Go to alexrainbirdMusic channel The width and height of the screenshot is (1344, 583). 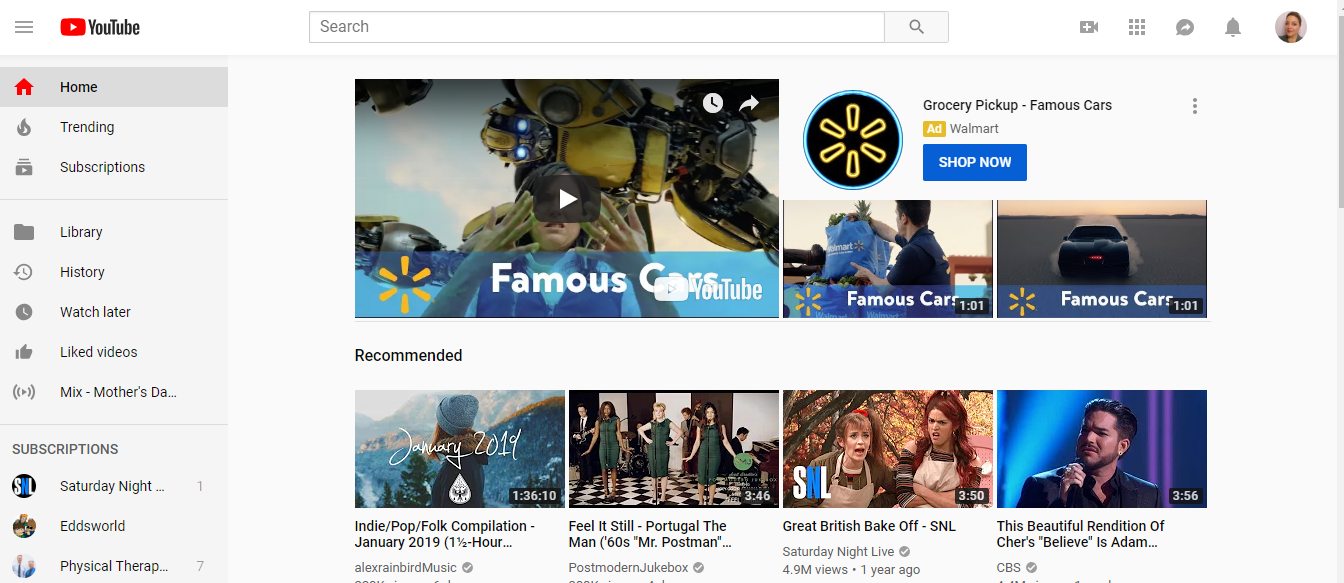click(x=406, y=568)
